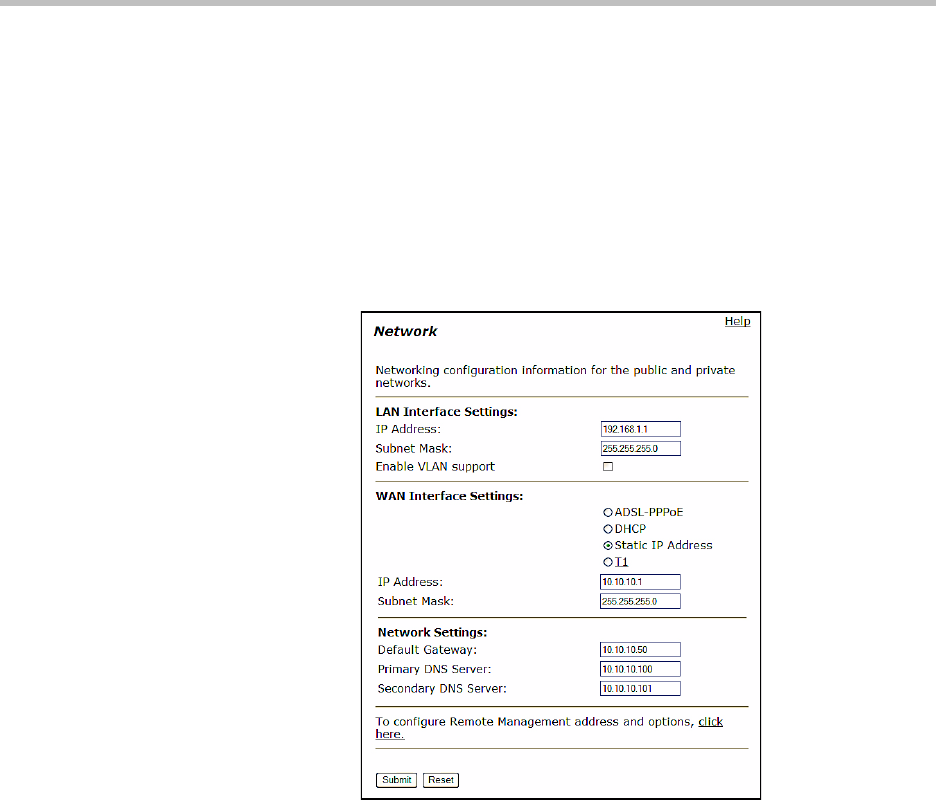
Task: Click the Default Gateway field
Action: (640, 650)
